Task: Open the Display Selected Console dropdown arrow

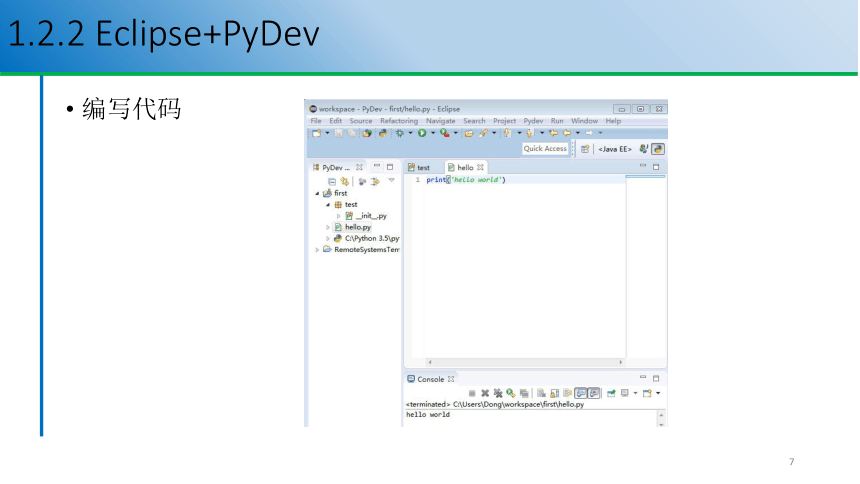Action: [x=635, y=393]
